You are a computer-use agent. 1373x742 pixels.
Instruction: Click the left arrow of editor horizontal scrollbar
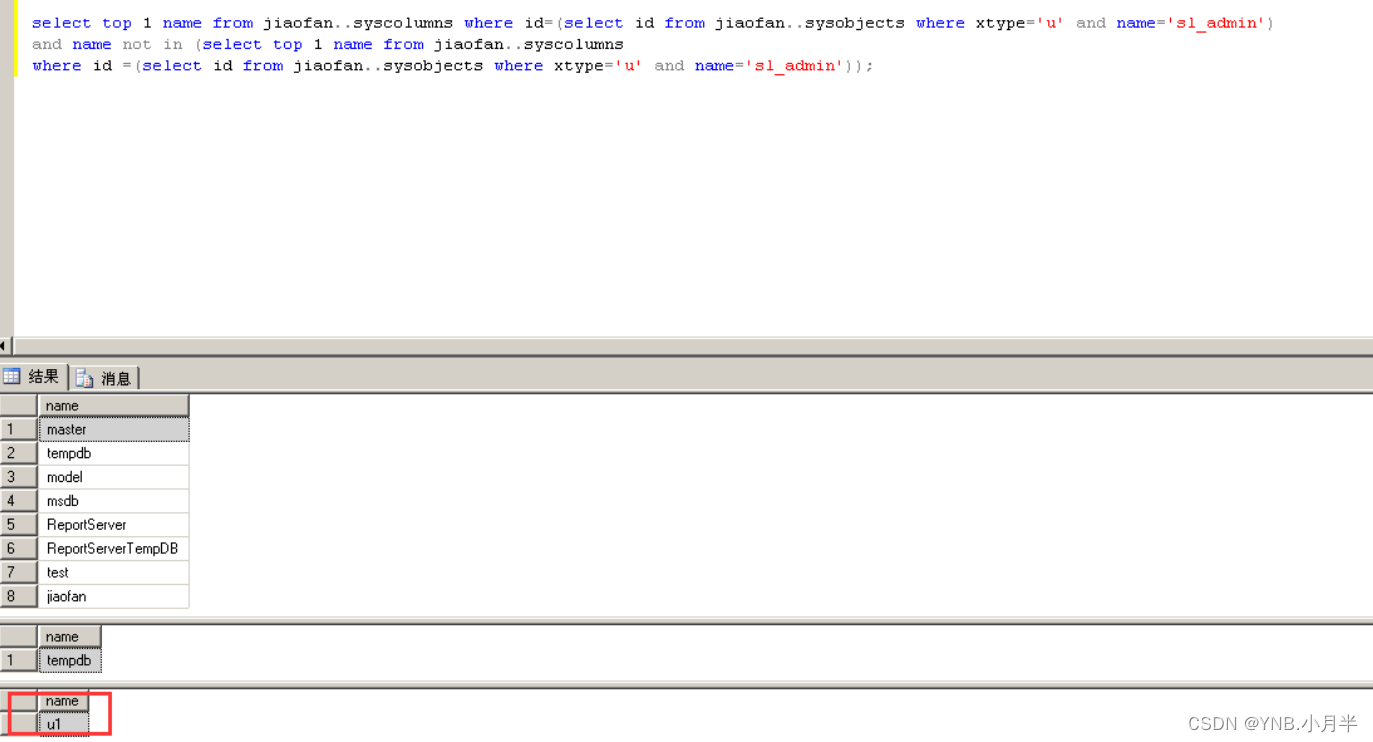coord(5,346)
